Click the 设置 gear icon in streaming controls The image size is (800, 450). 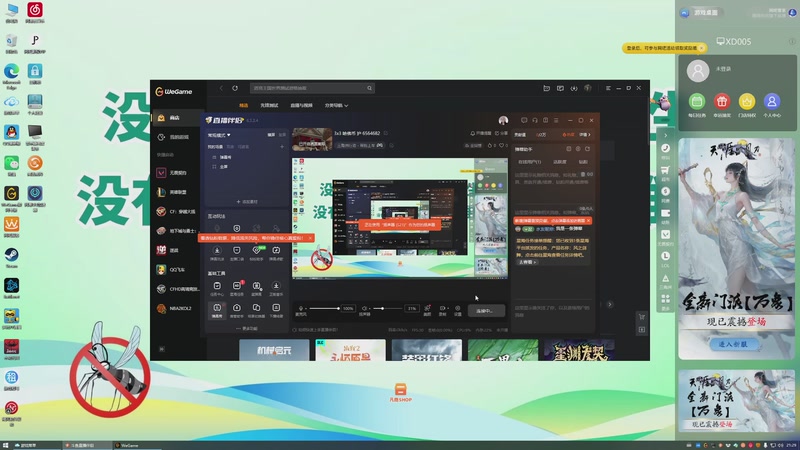click(458, 310)
